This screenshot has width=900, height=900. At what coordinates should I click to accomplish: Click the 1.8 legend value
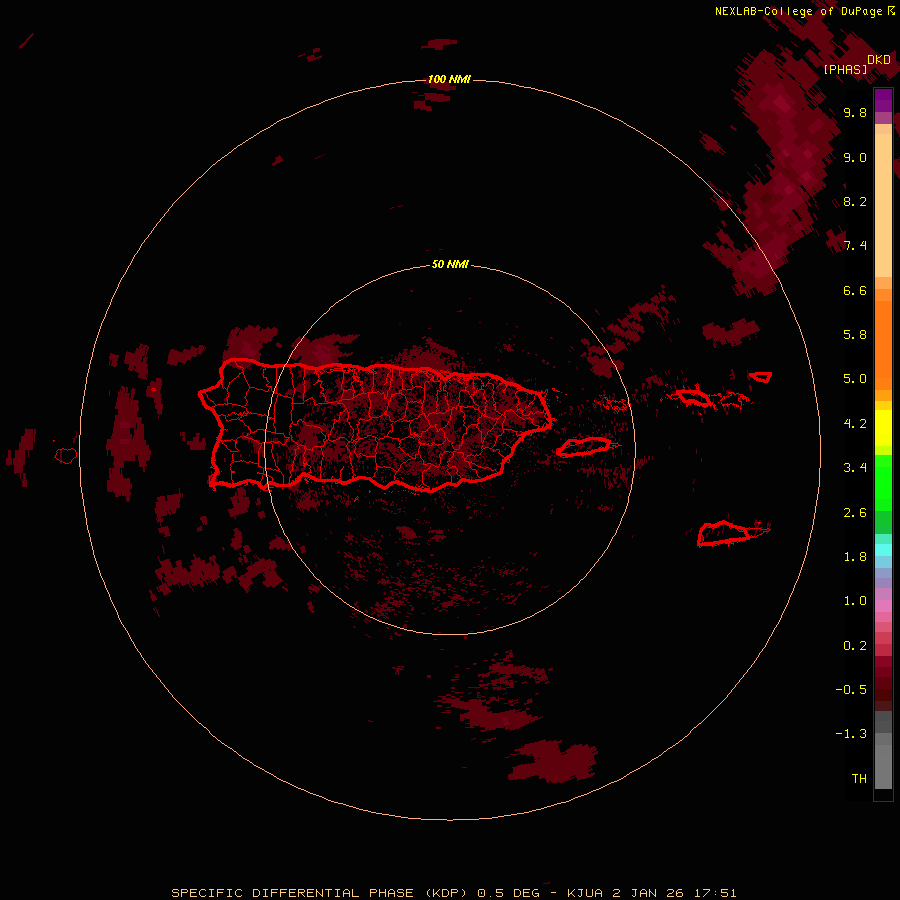click(x=855, y=557)
